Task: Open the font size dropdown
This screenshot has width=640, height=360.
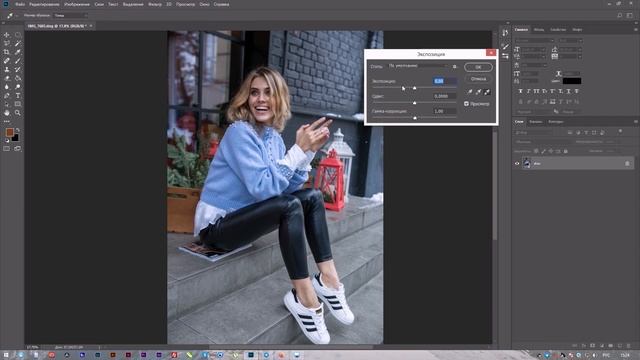Action: 534,49
